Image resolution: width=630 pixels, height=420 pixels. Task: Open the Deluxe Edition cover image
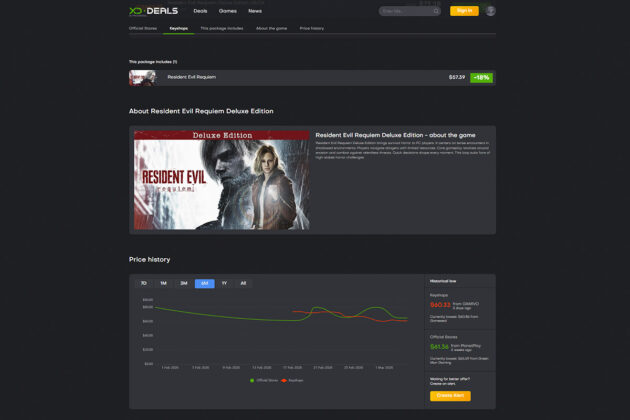coord(221,180)
